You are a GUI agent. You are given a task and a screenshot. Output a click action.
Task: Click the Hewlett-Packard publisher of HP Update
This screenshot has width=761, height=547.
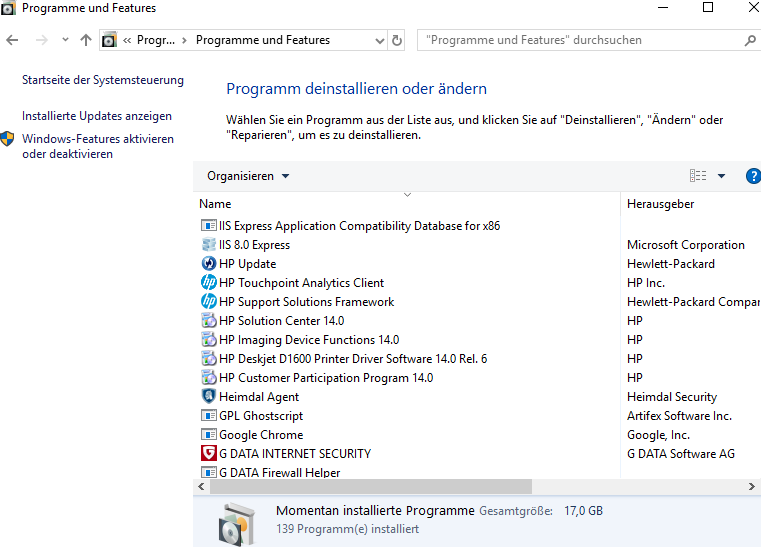click(x=671, y=264)
